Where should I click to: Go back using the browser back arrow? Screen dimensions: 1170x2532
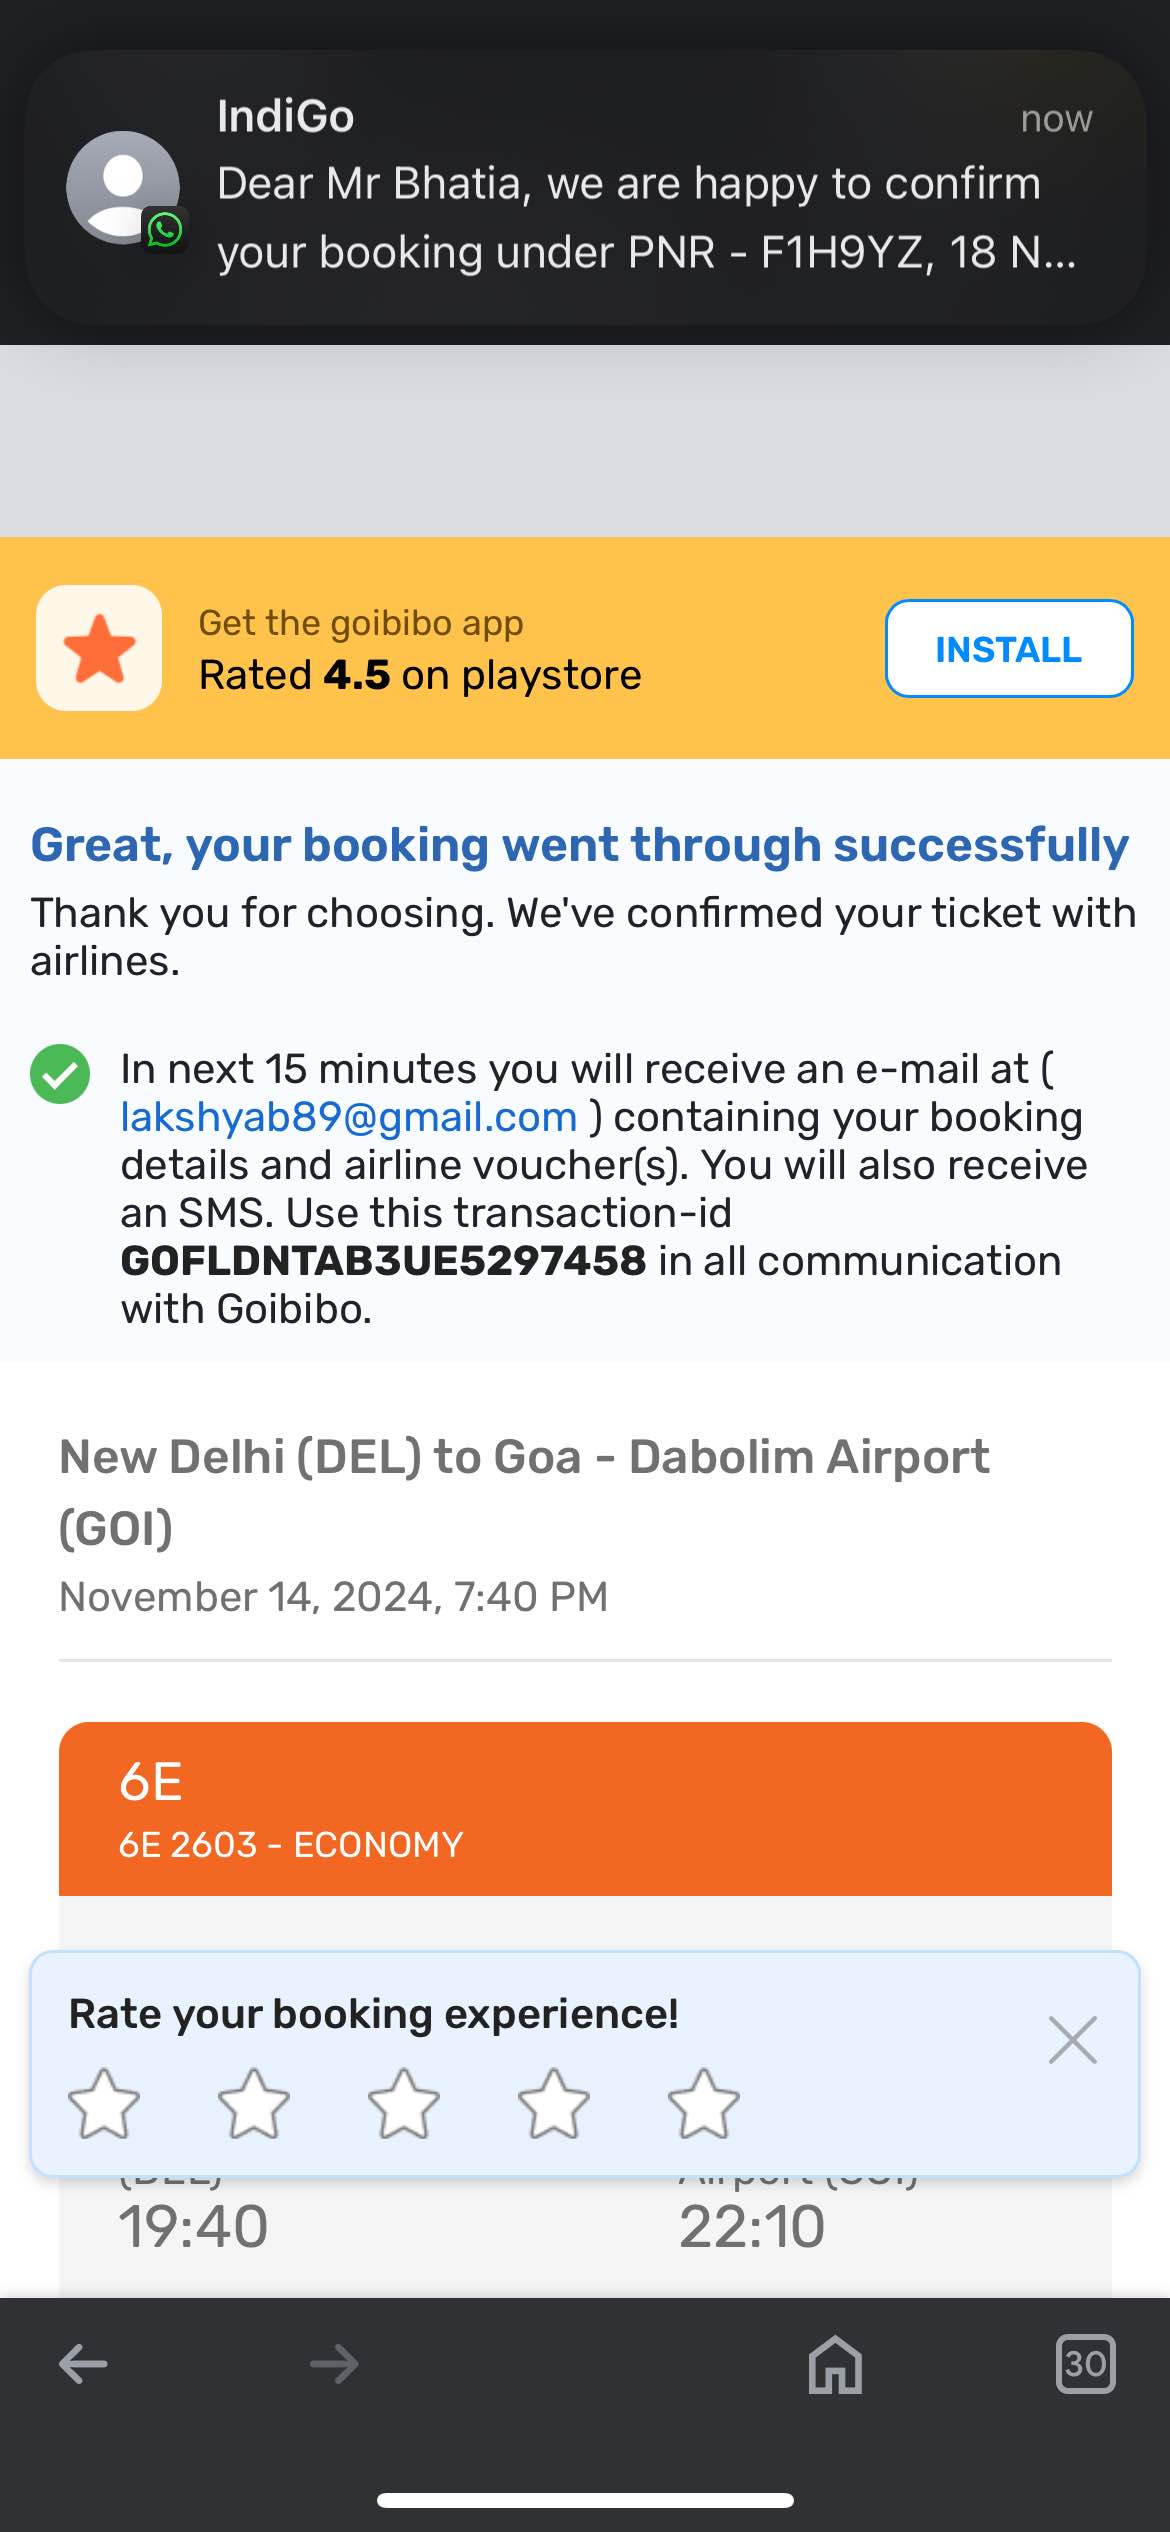tap(83, 2364)
